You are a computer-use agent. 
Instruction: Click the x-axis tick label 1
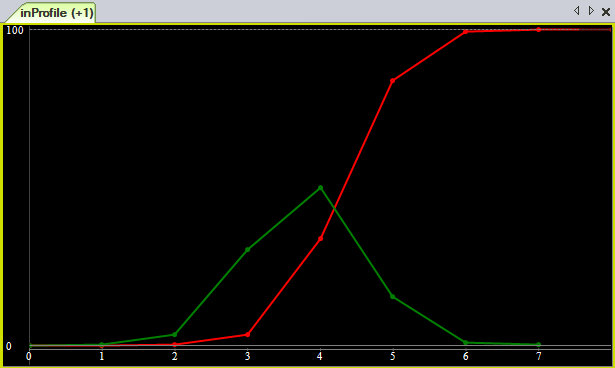coord(102,356)
